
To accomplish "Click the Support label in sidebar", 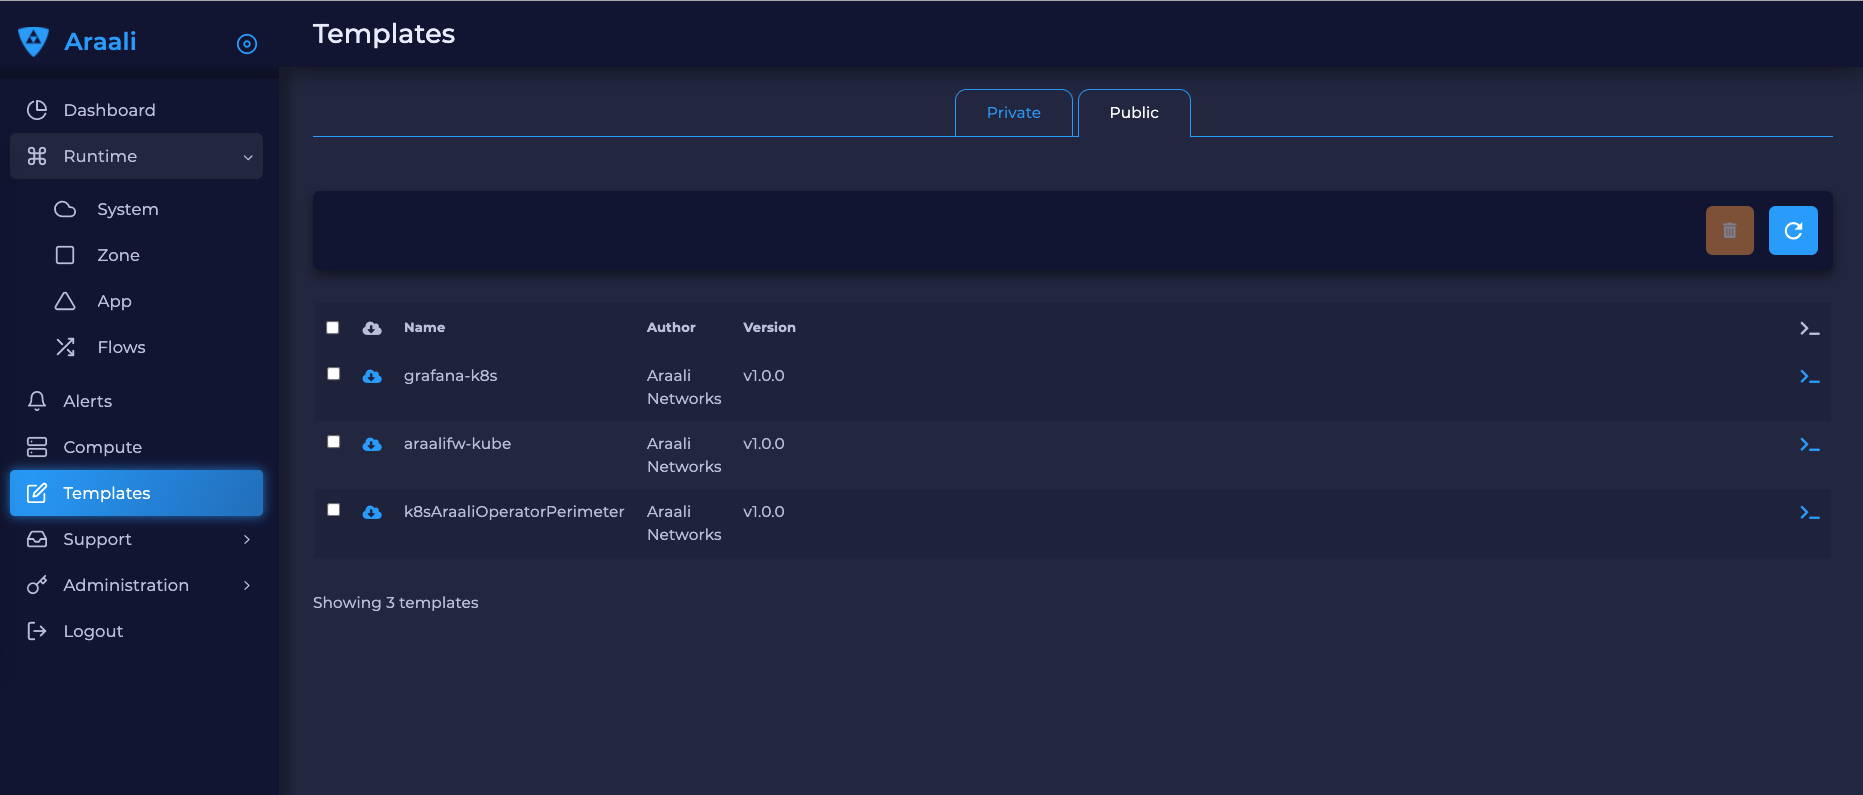I will (x=97, y=539).
